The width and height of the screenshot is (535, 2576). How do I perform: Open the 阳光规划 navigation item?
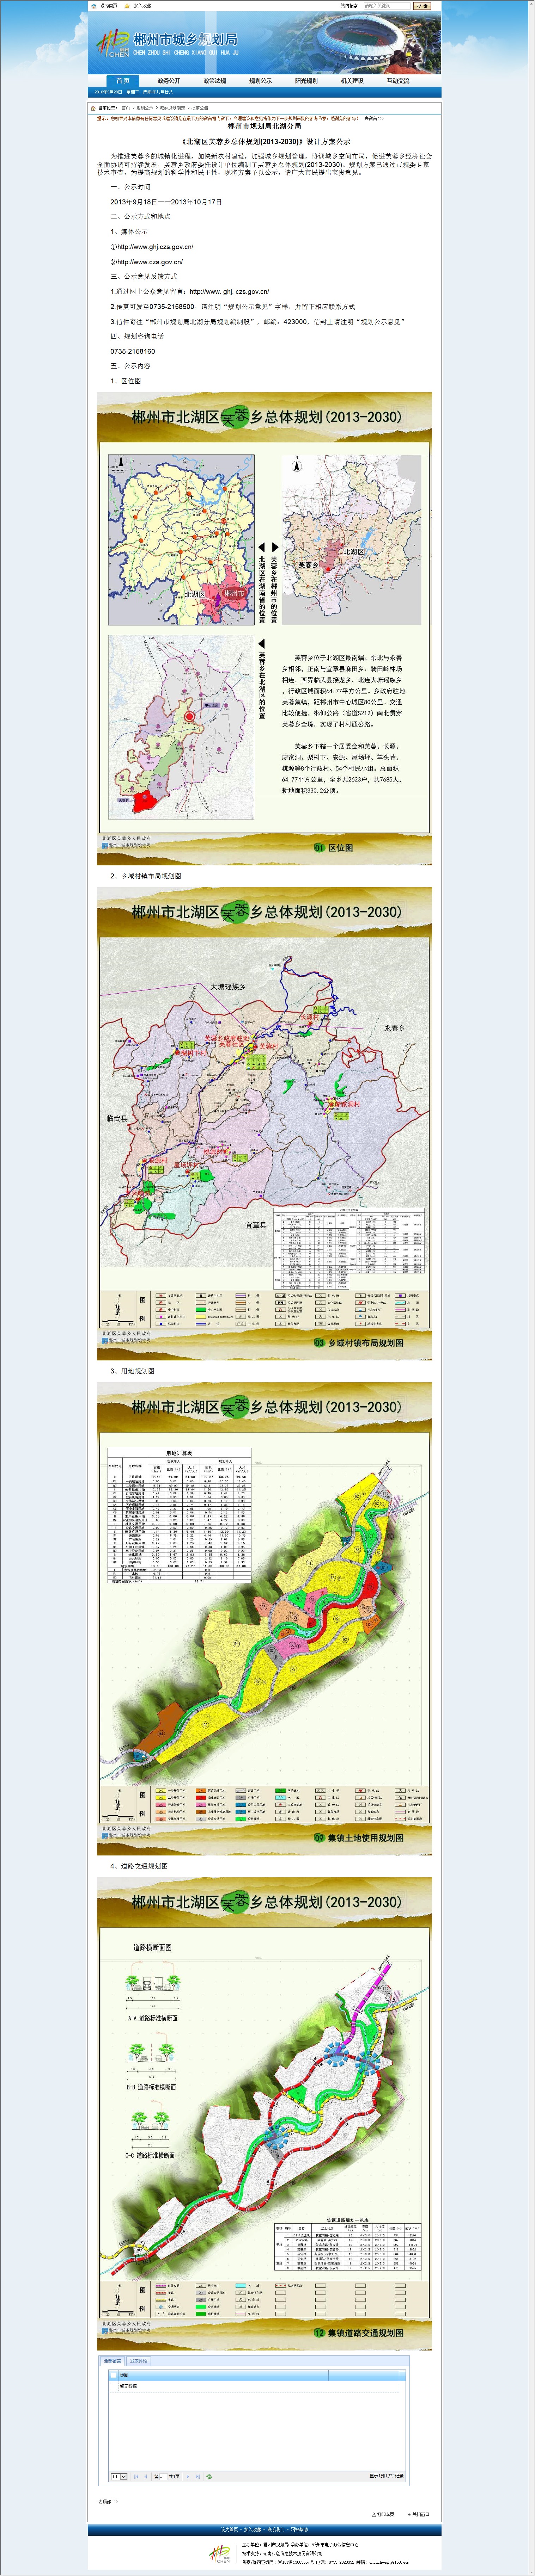[x=306, y=81]
